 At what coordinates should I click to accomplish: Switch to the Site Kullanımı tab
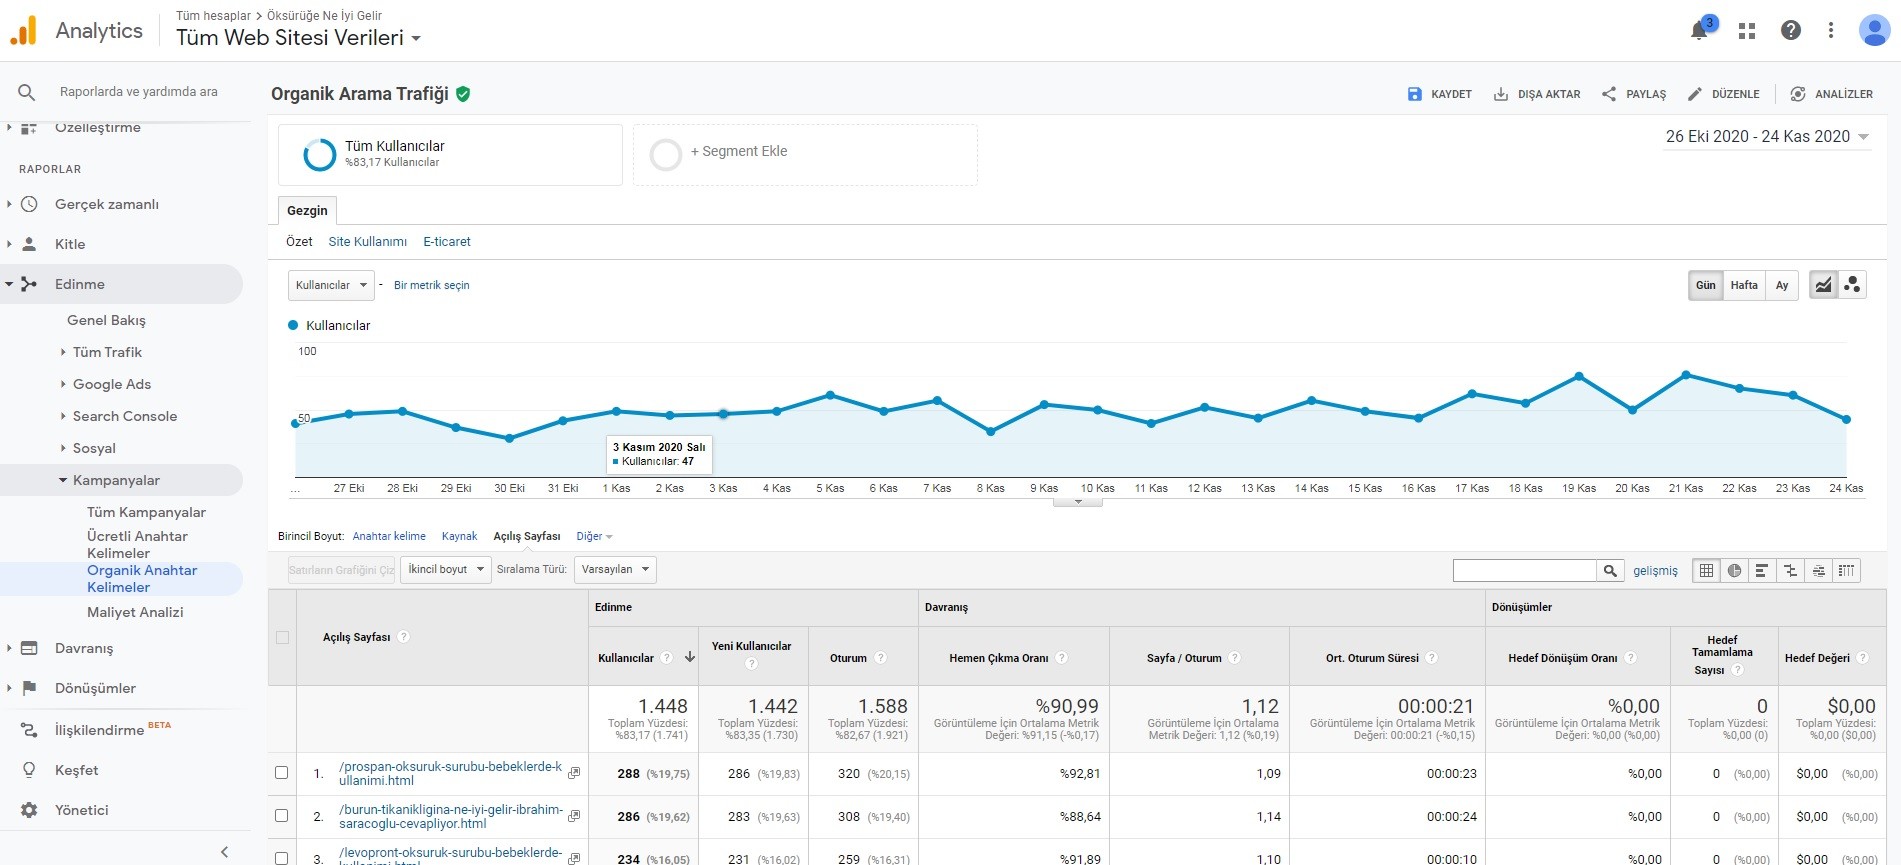(367, 242)
